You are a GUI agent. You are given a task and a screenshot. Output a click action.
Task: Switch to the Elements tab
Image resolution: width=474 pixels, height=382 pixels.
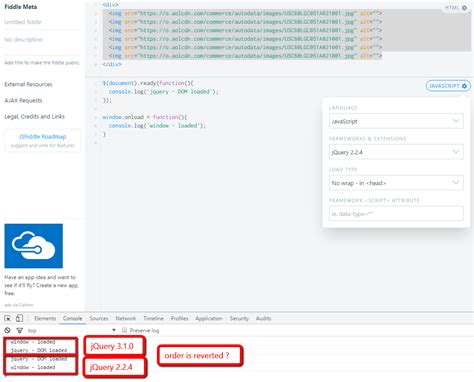pos(45,318)
